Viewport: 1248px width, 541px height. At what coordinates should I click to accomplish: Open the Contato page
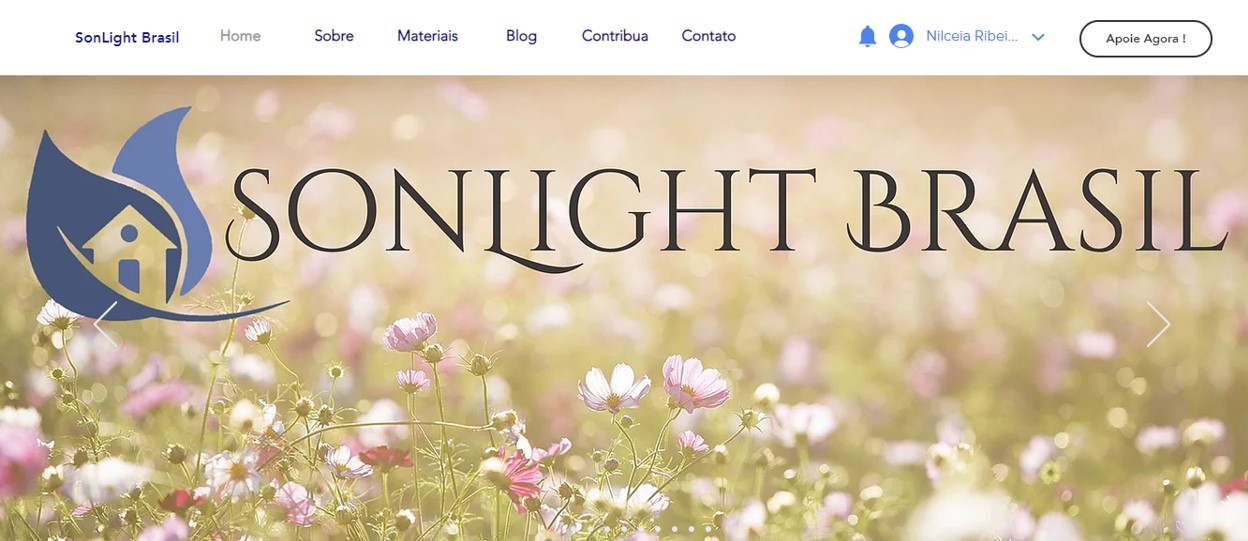709,36
